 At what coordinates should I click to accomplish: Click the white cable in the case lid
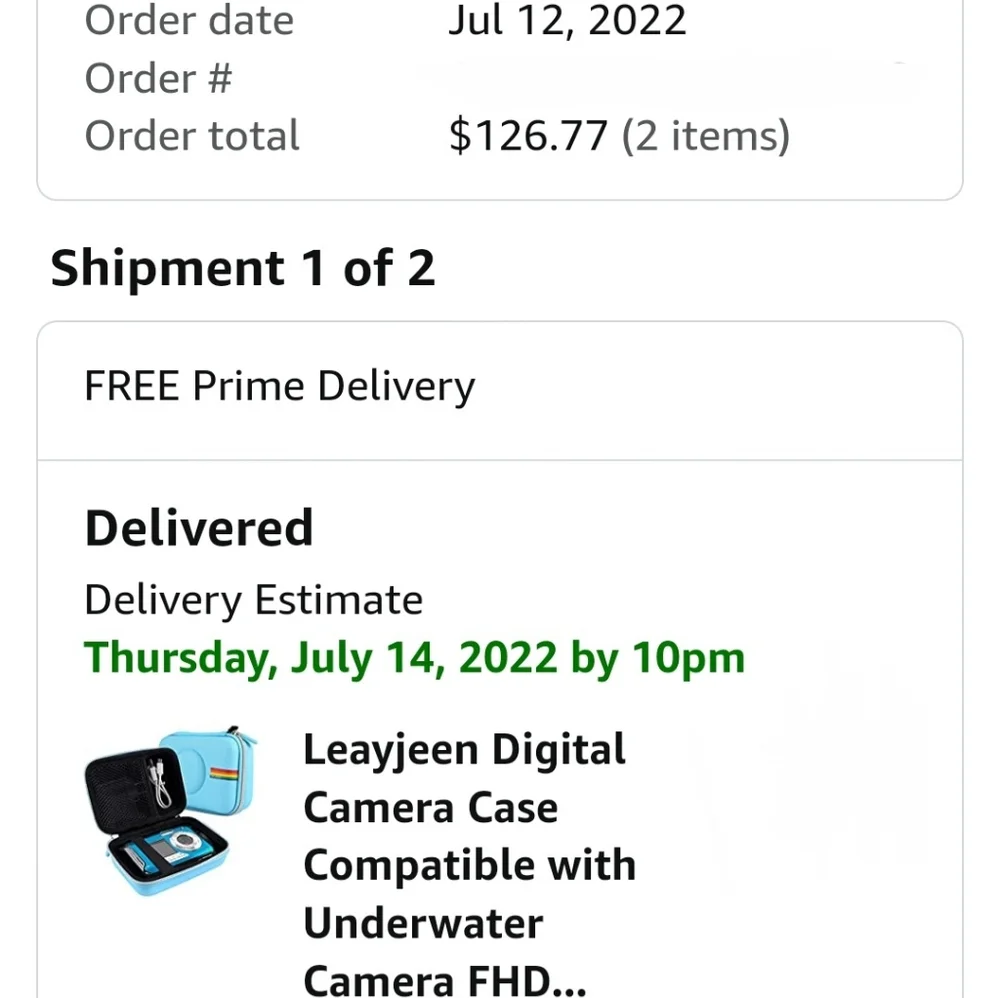point(158,782)
